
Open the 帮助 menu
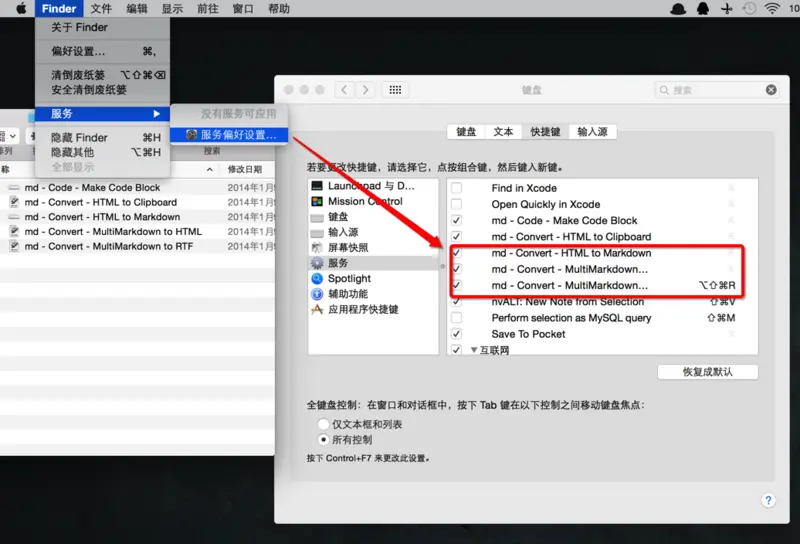tap(279, 9)
